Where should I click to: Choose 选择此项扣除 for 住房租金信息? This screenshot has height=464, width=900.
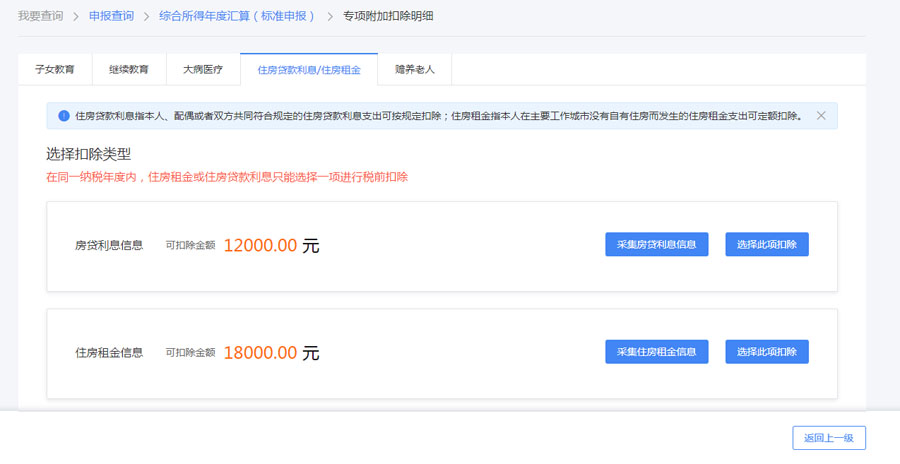click(x=766, y=352)
